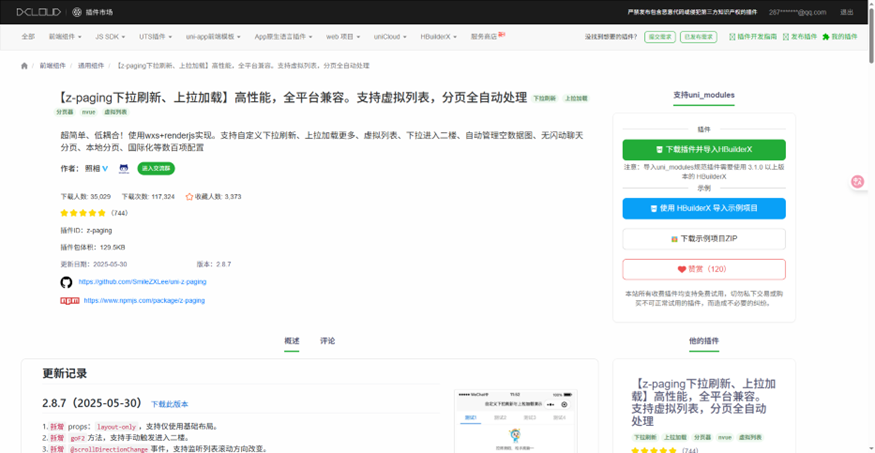Expand the UTS插件 dropdown menu
Image resolution: width=875 pixels, height=453 pixels.
tap(155, 36)
